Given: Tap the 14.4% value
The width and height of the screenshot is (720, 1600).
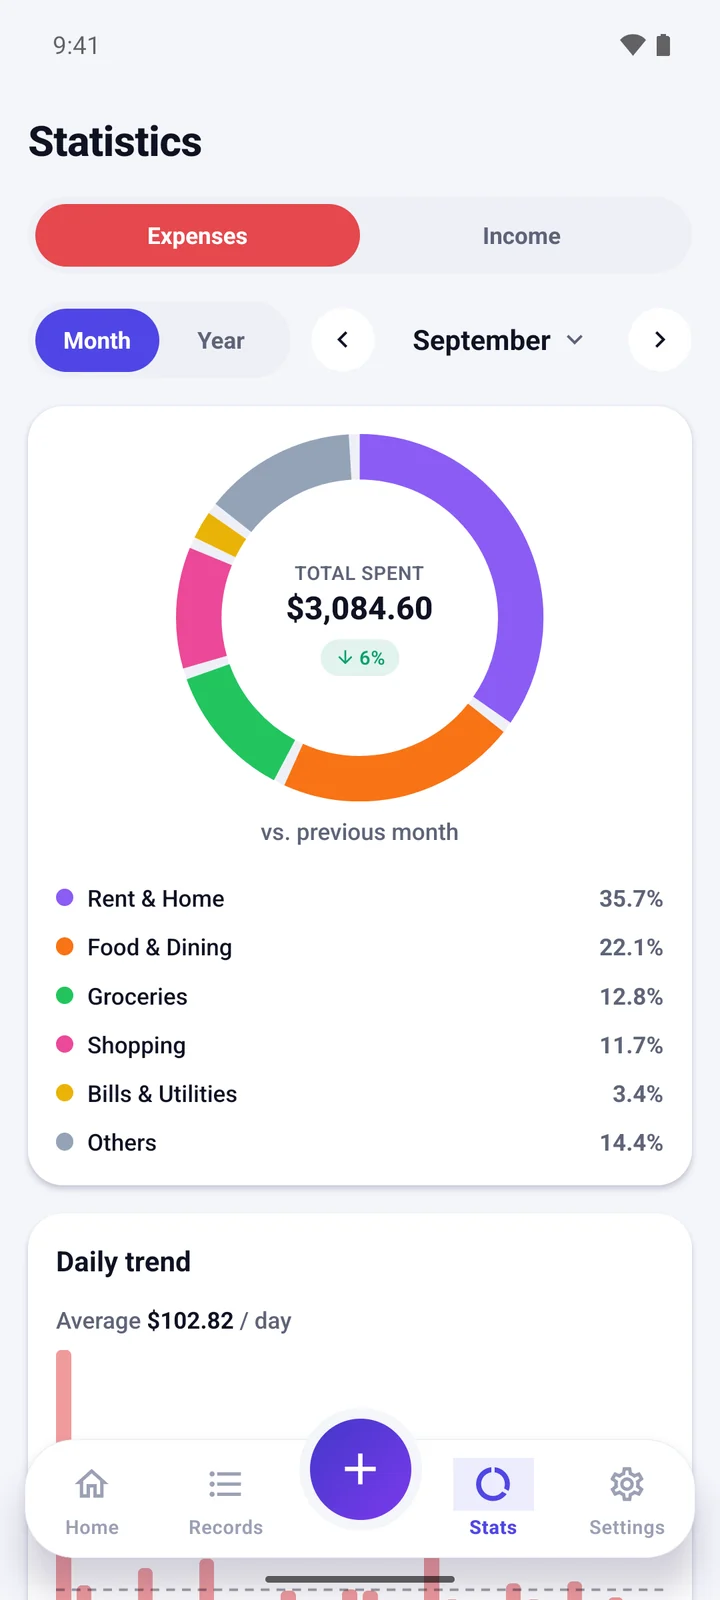Looking at the screenshot, I should click(631, 1142).
